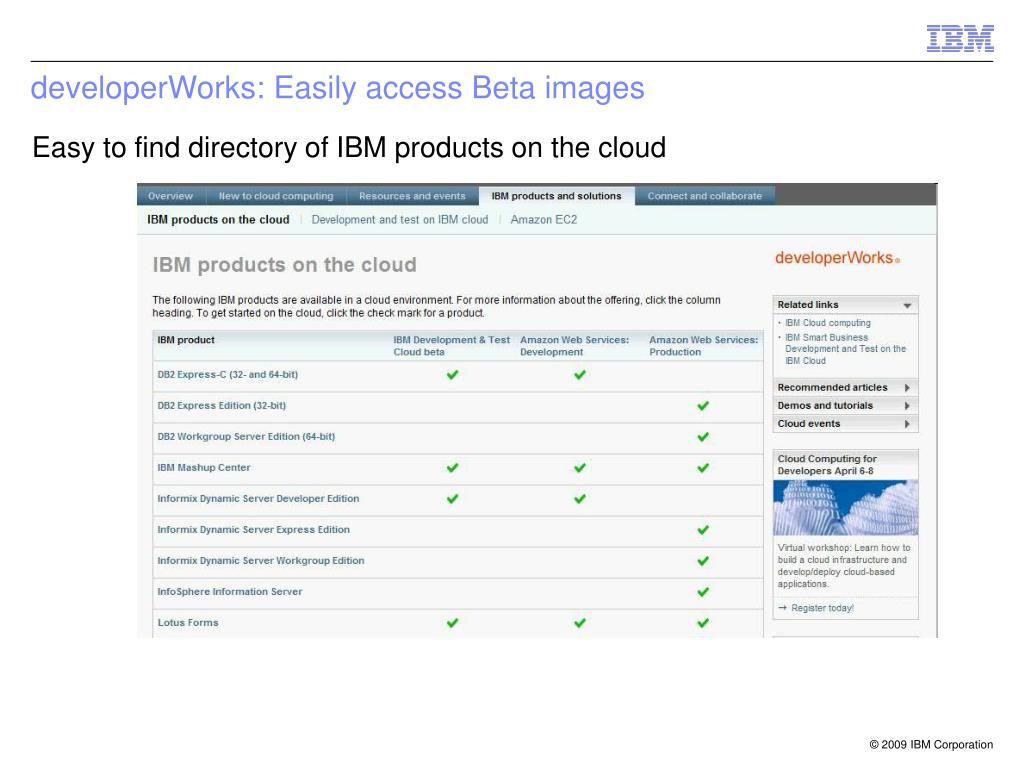Click Informix Workgroup Edition Production check mark

(x=703, y=561)
